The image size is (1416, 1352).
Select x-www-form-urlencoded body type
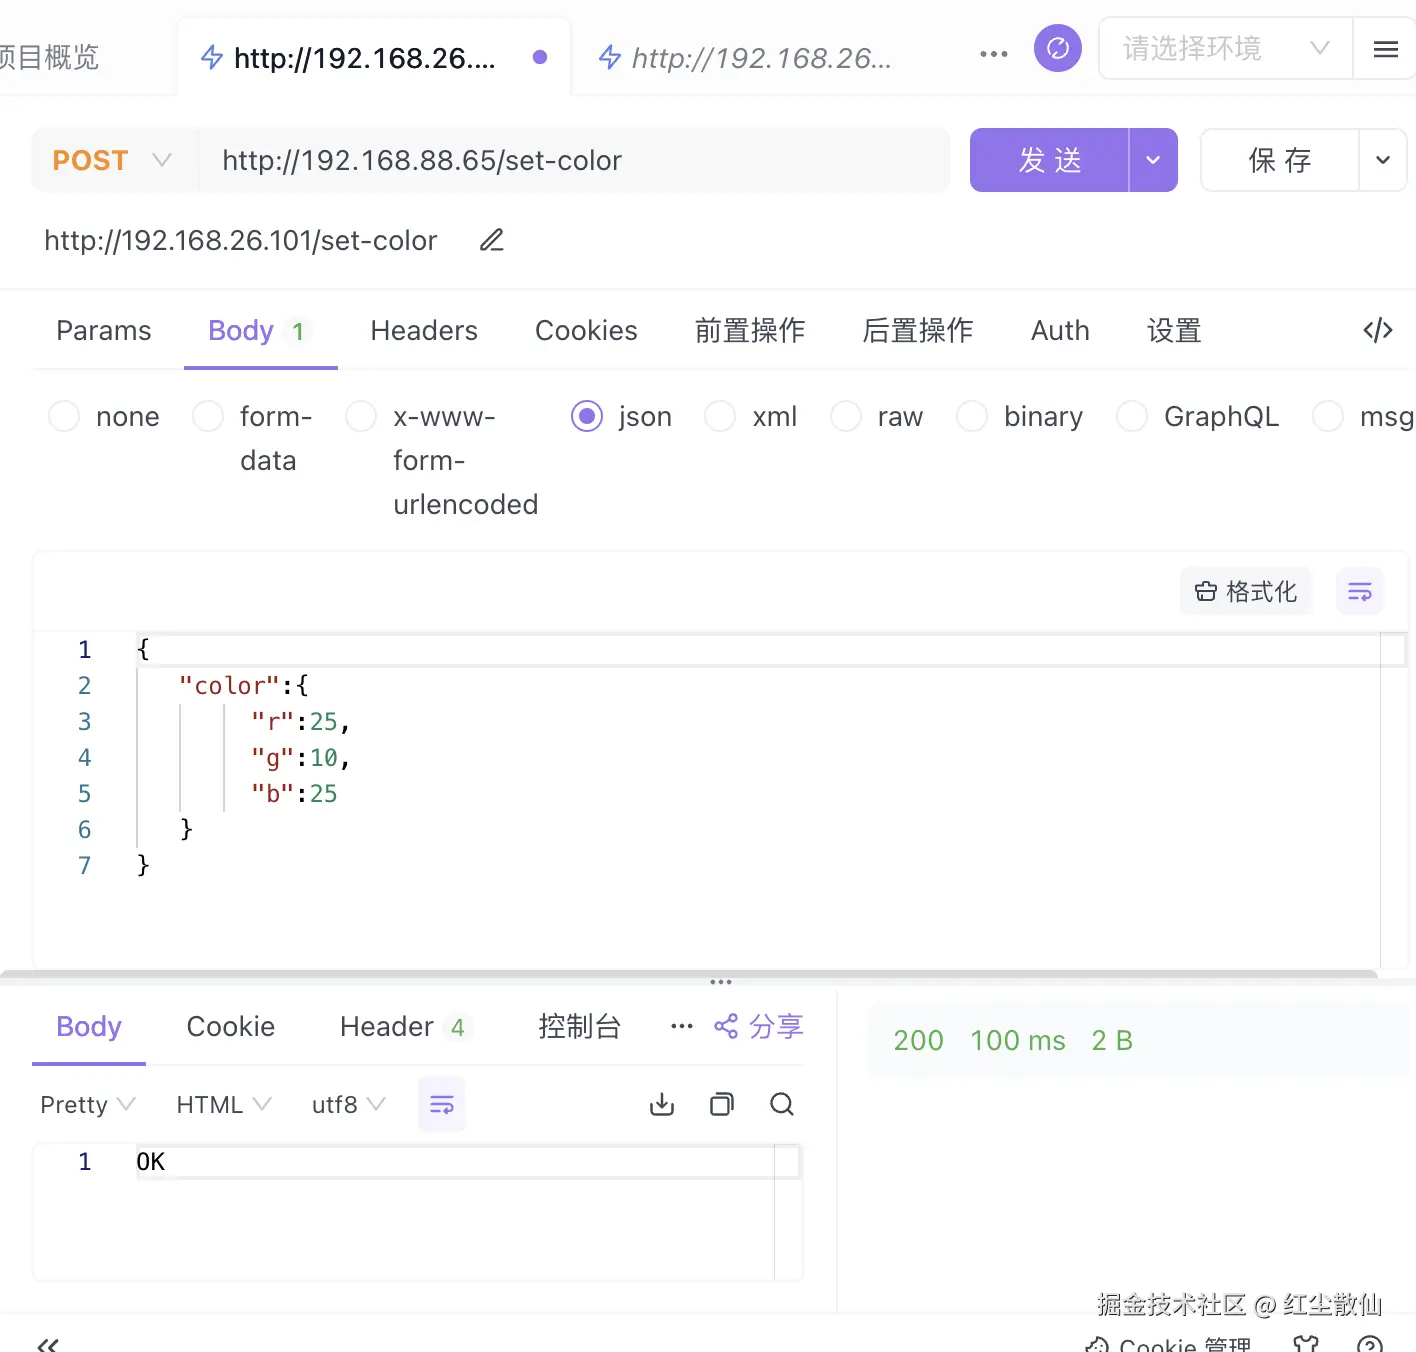361,416
